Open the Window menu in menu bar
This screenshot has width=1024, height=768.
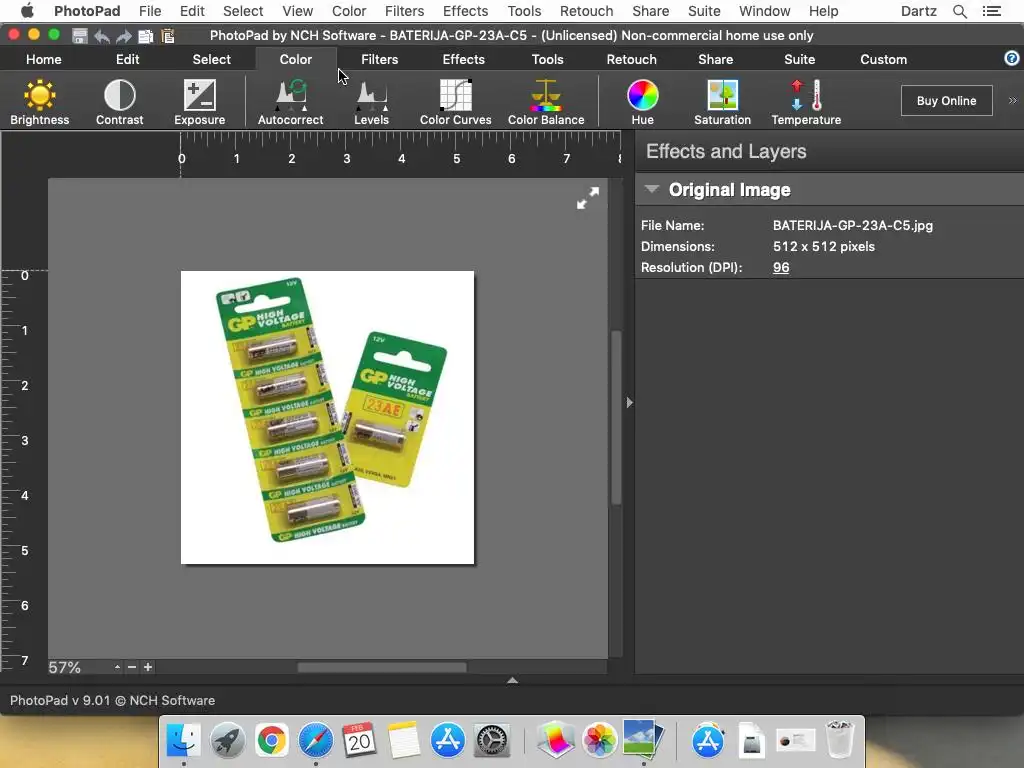[x=764, y=11]
